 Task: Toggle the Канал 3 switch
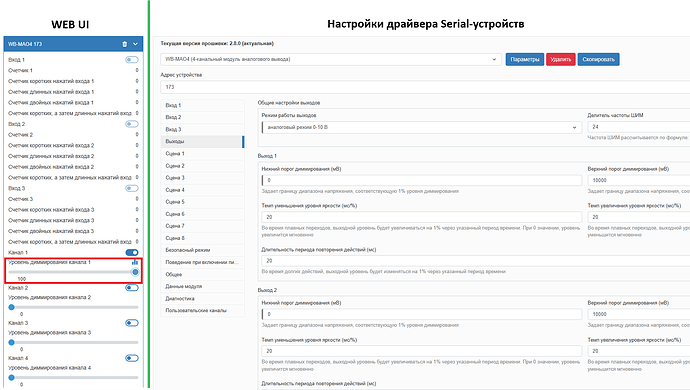[x=132, y=323]
